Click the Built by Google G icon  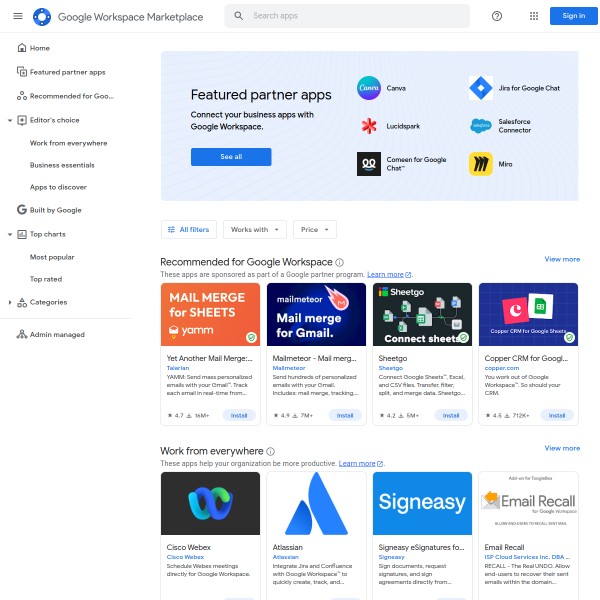22,210
